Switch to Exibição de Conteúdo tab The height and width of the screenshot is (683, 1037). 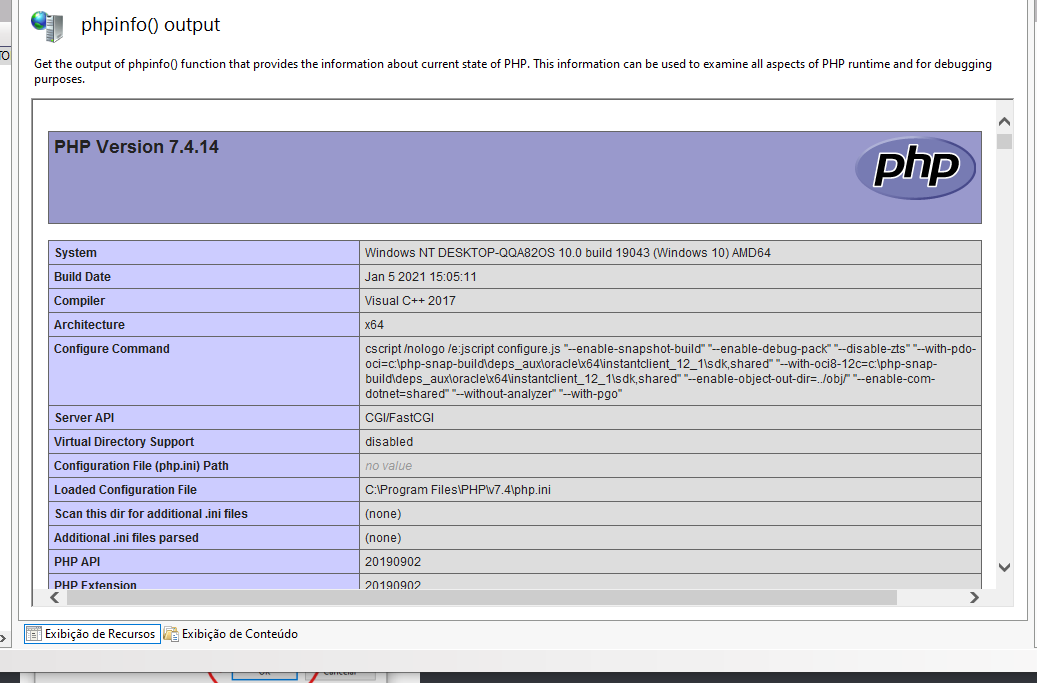239,634
